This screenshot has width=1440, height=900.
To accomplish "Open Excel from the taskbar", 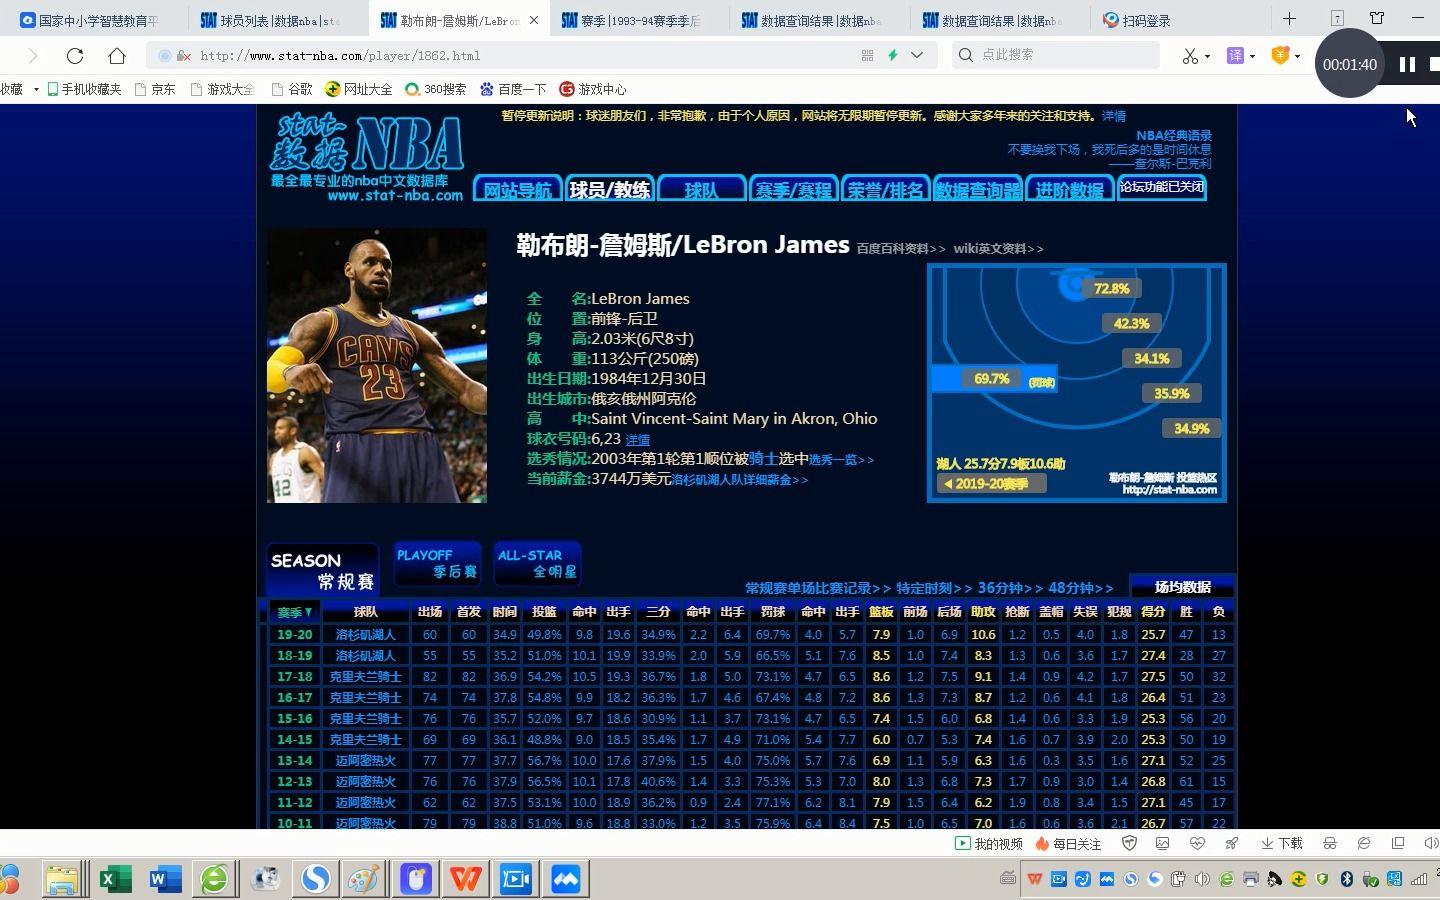I will pyautogui.click(x=116, y=879).
